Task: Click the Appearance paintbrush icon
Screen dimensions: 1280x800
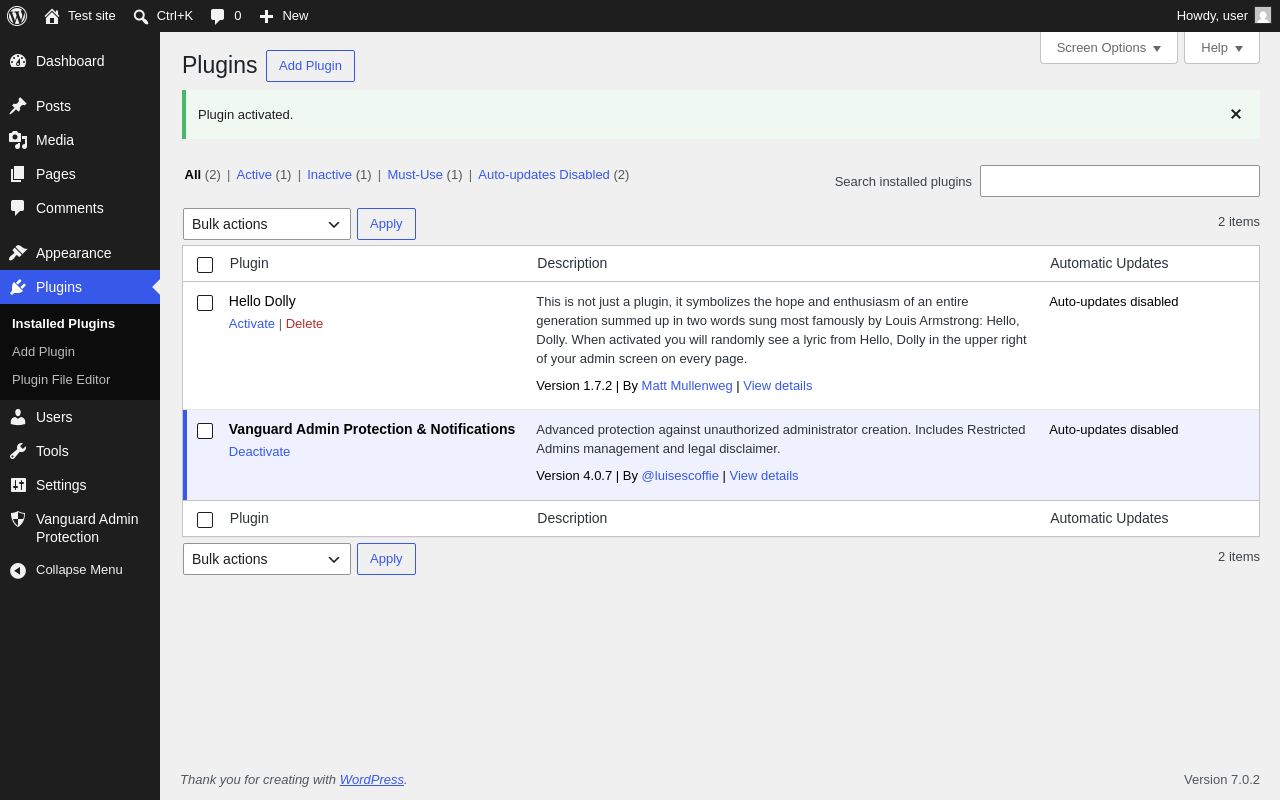Action: coord(18,253)
